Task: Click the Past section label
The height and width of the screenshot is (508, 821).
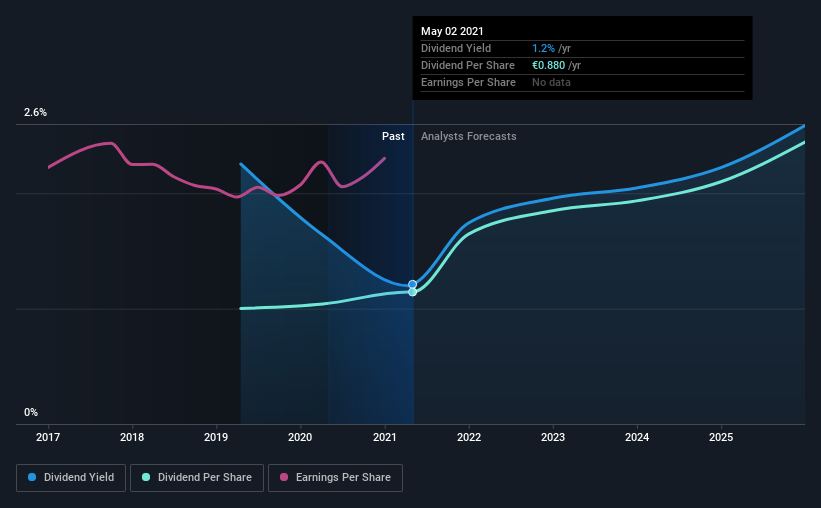Action: [x=393, y=136]
